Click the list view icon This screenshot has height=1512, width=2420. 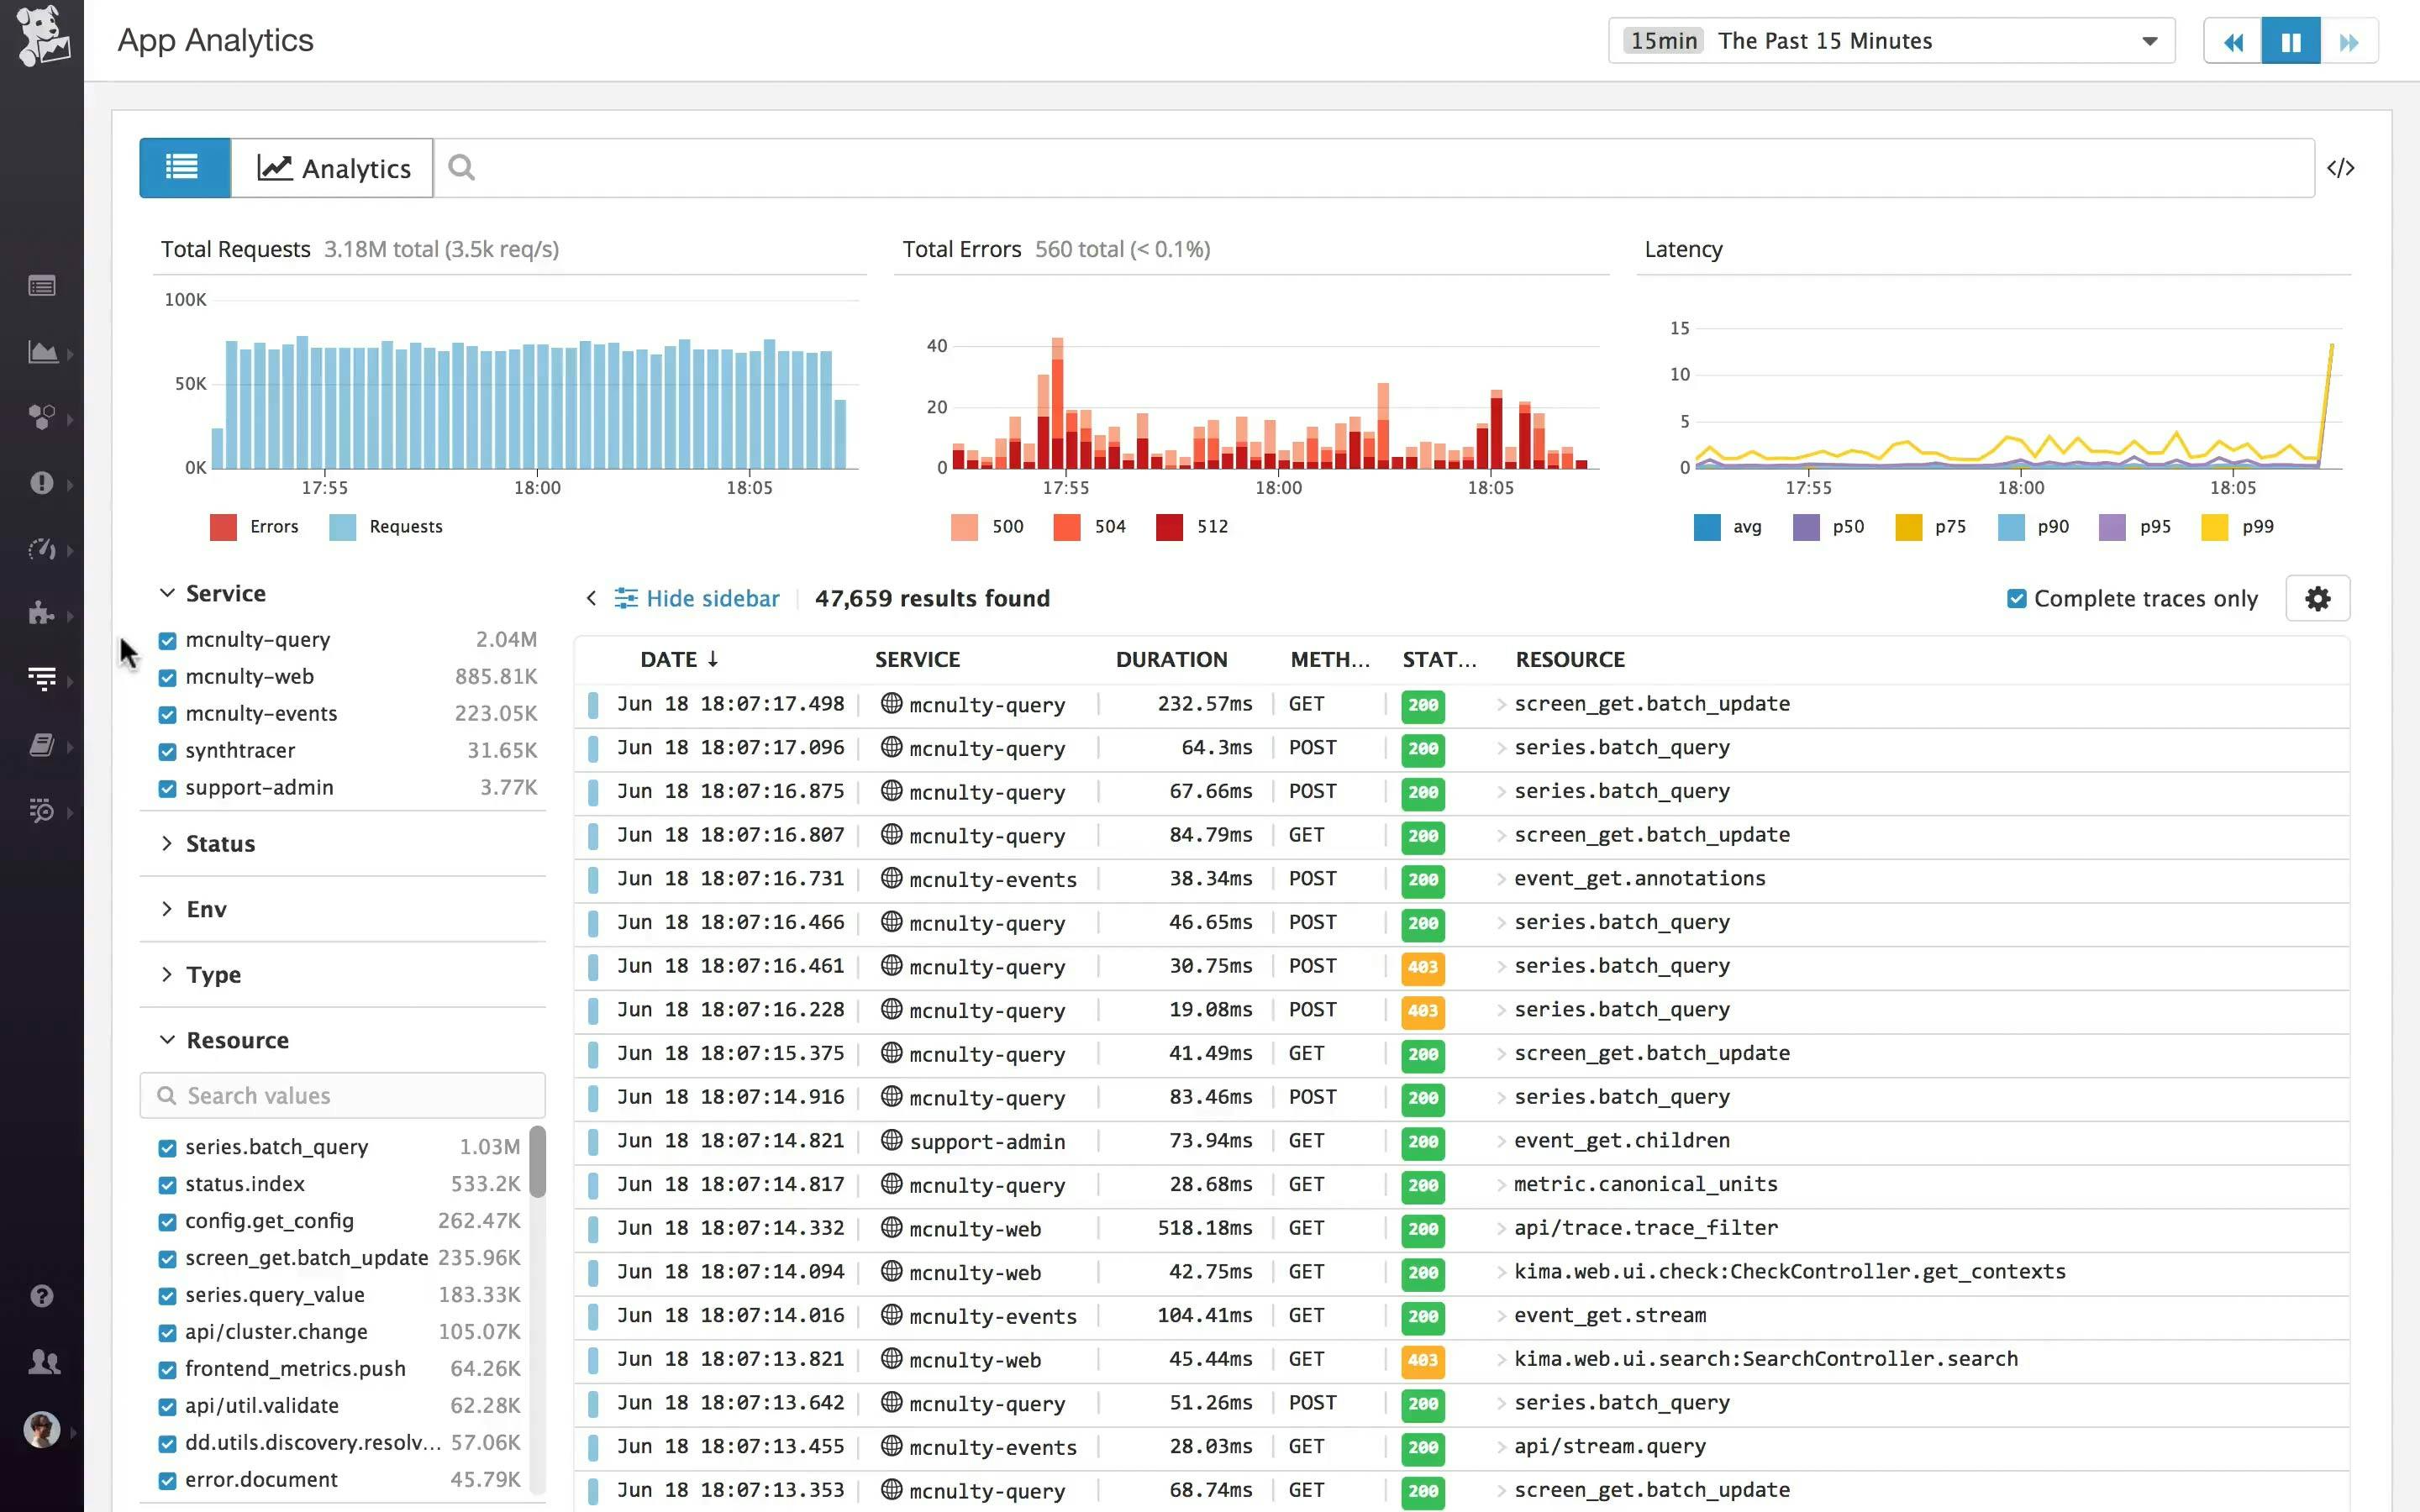pos(181,167)
